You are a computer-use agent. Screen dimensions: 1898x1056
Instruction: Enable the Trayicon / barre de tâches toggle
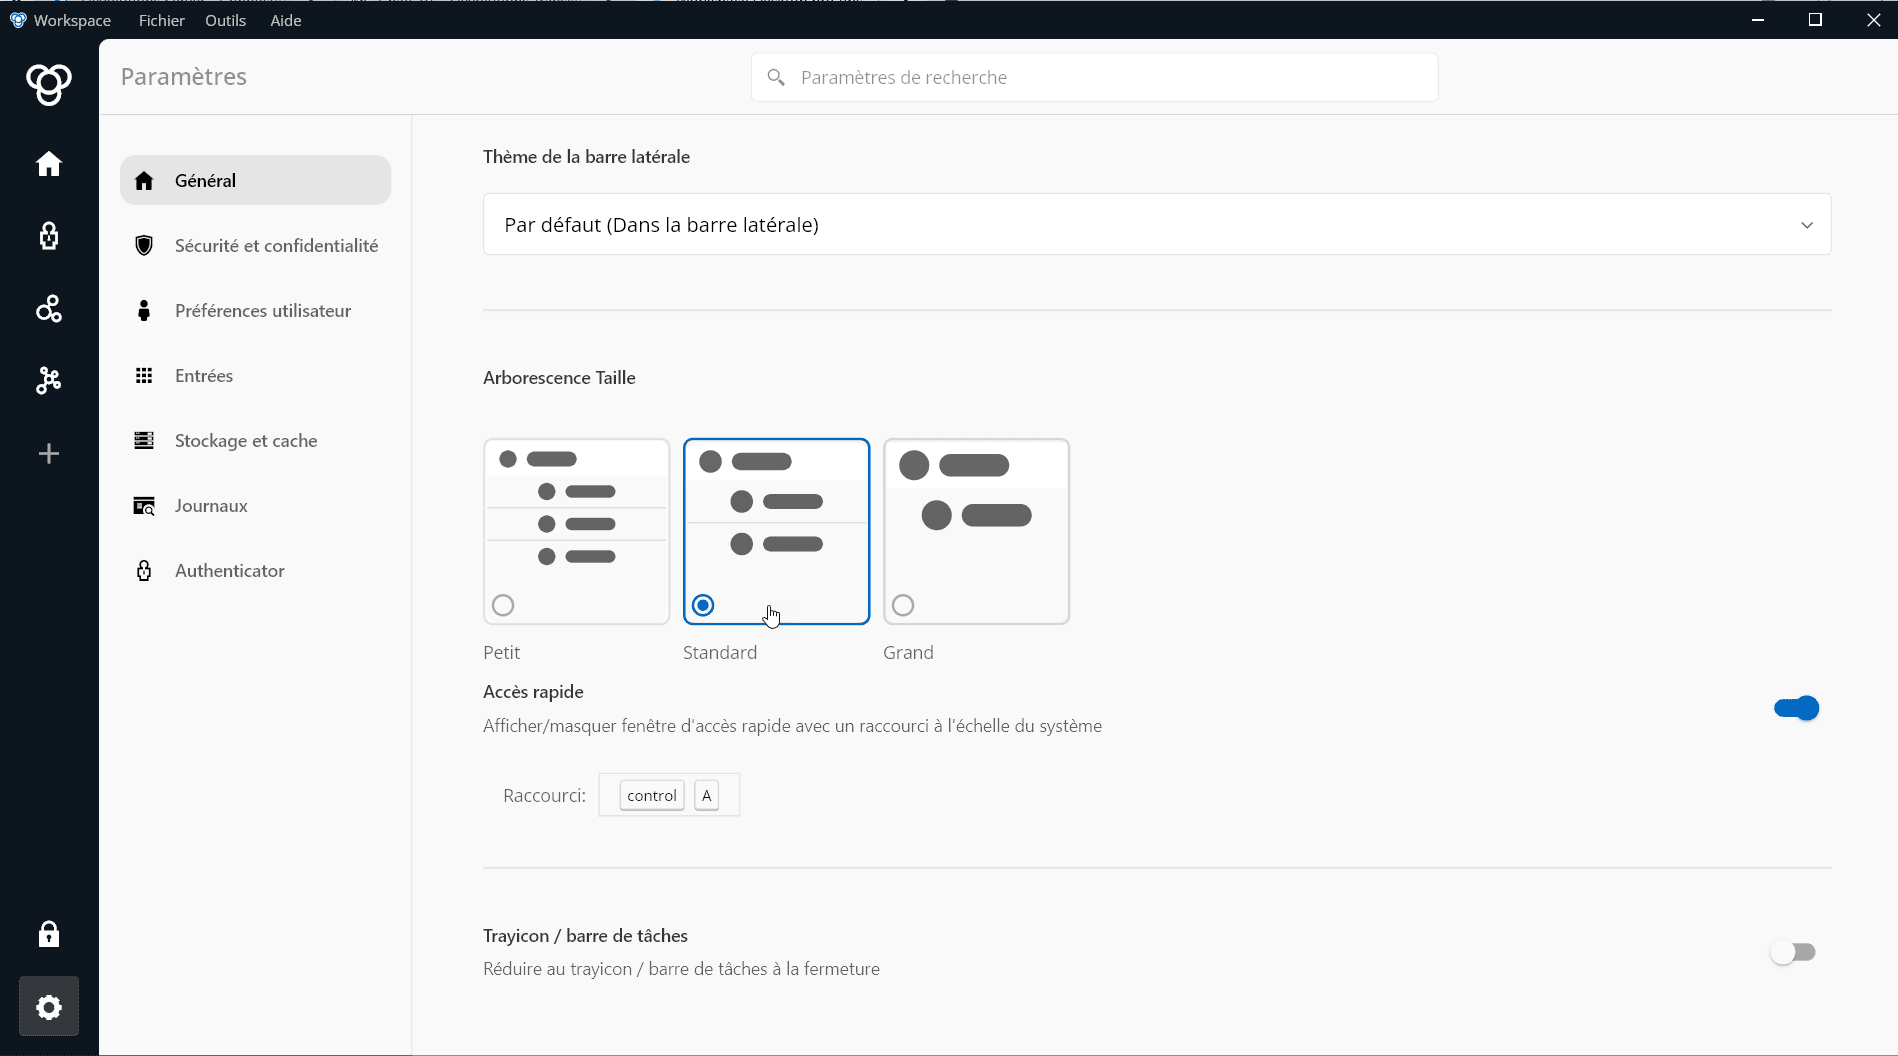(x=1792, y=952)
